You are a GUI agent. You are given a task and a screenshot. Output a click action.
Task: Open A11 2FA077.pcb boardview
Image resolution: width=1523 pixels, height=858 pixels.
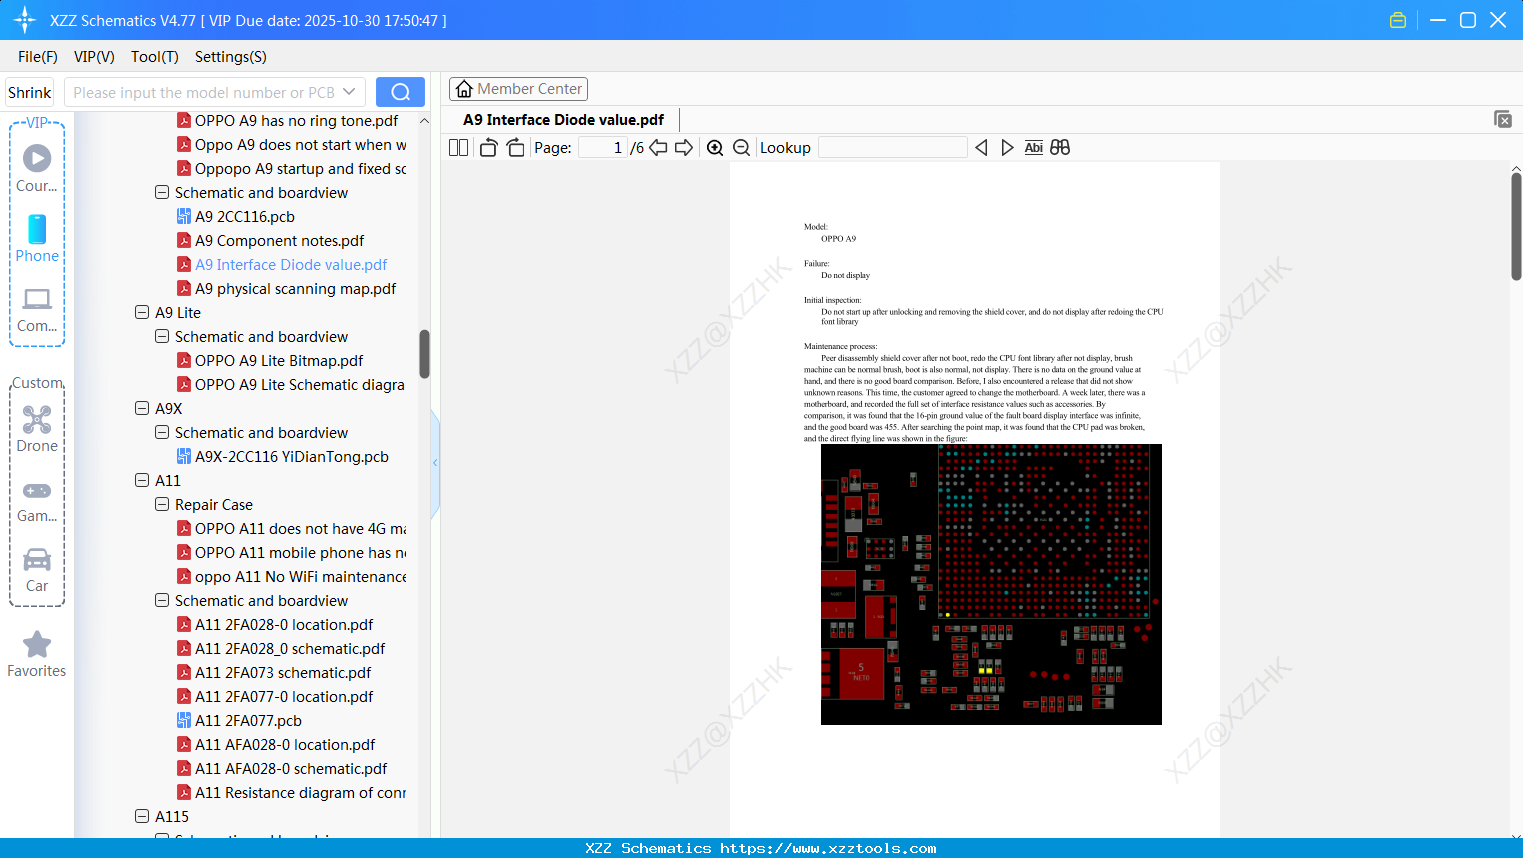click(248, 720)
